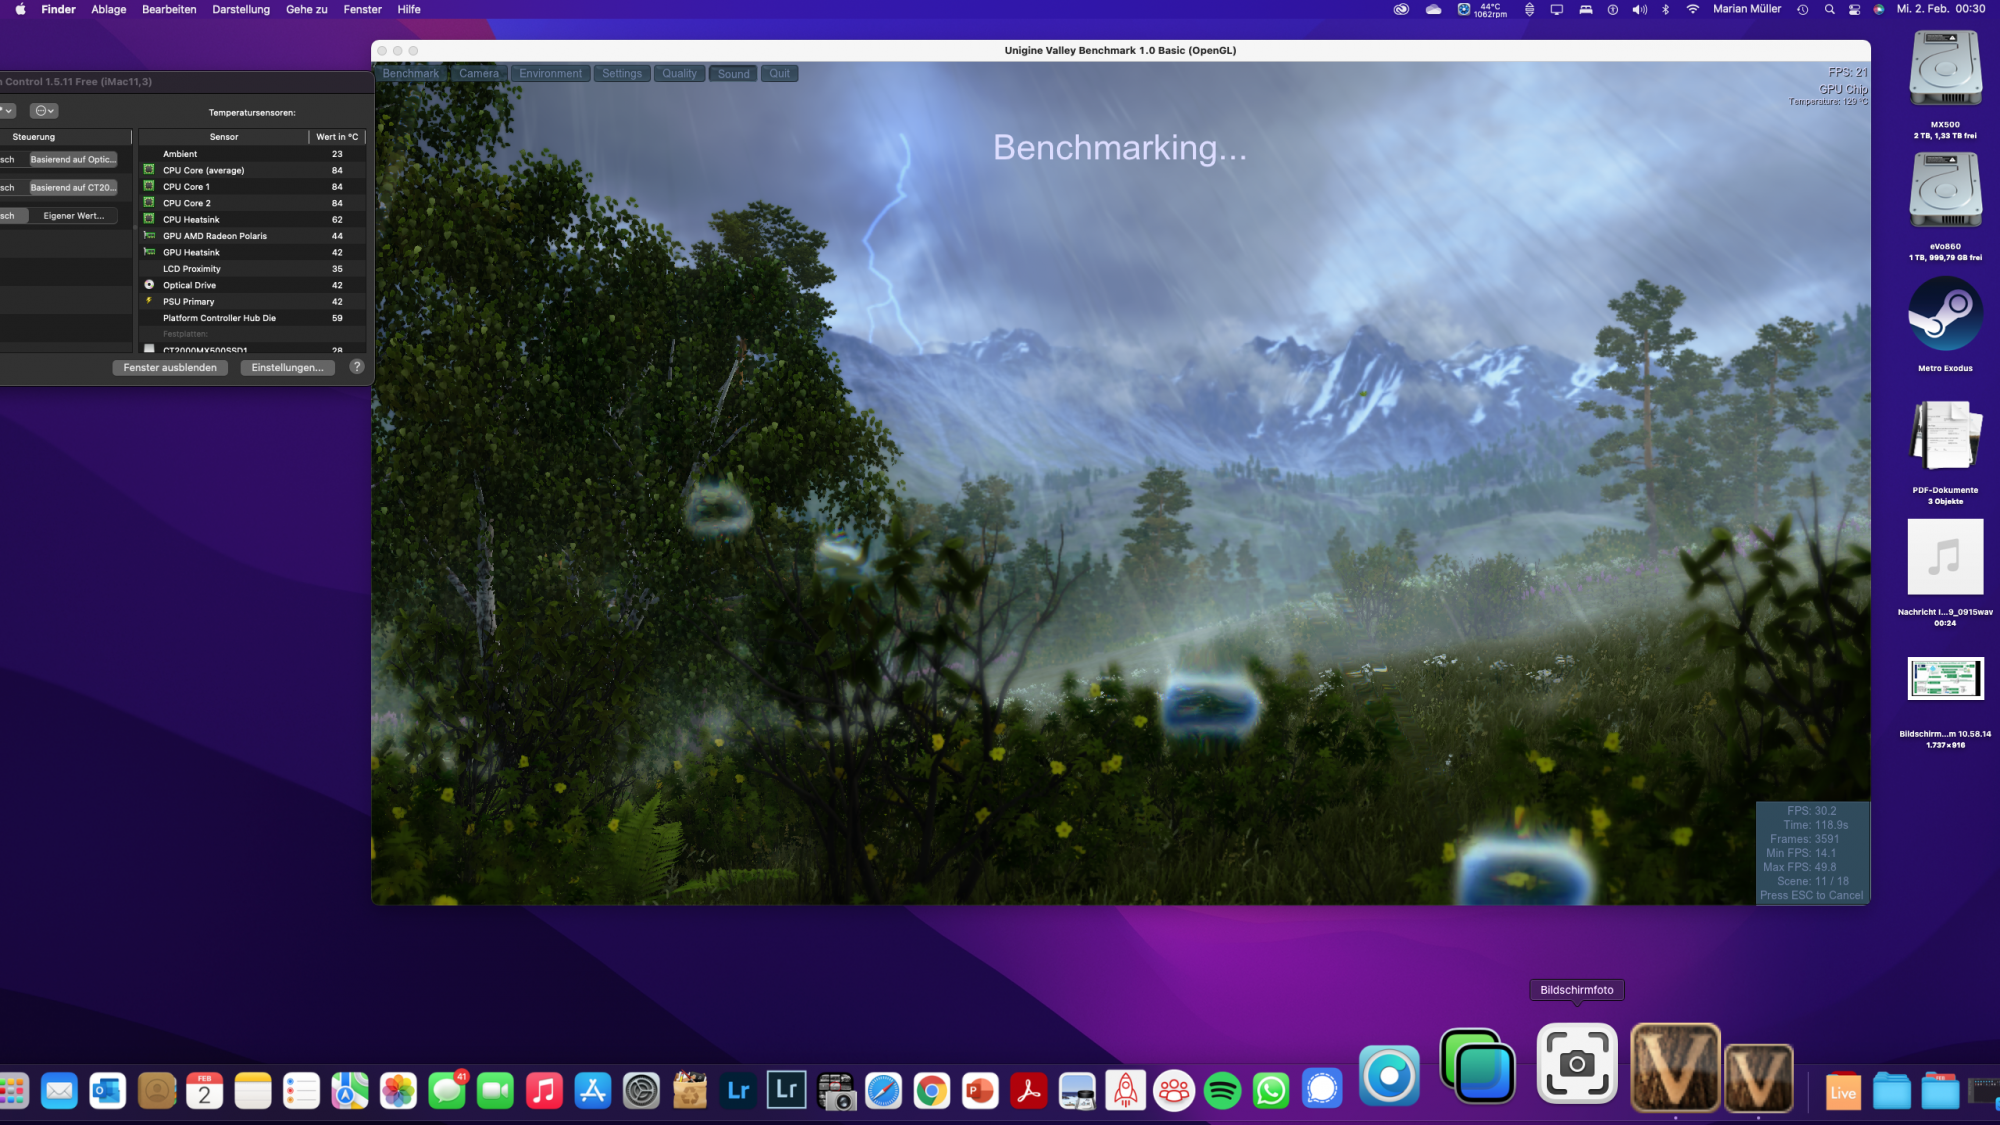Click the Wi-Fi icon in menu bar
This screenshot has height=1125, width=2000.
(1692, 9)
